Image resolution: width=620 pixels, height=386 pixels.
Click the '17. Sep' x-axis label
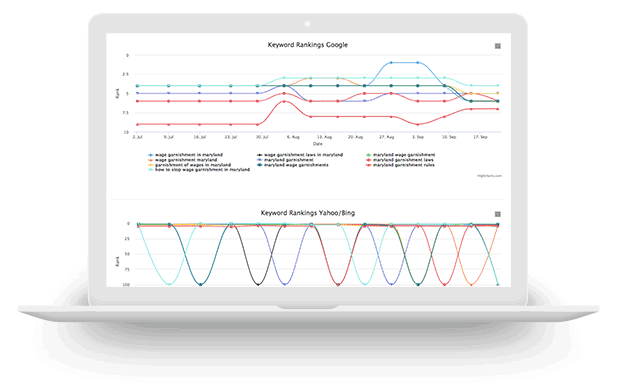click(x=480, y=137)
